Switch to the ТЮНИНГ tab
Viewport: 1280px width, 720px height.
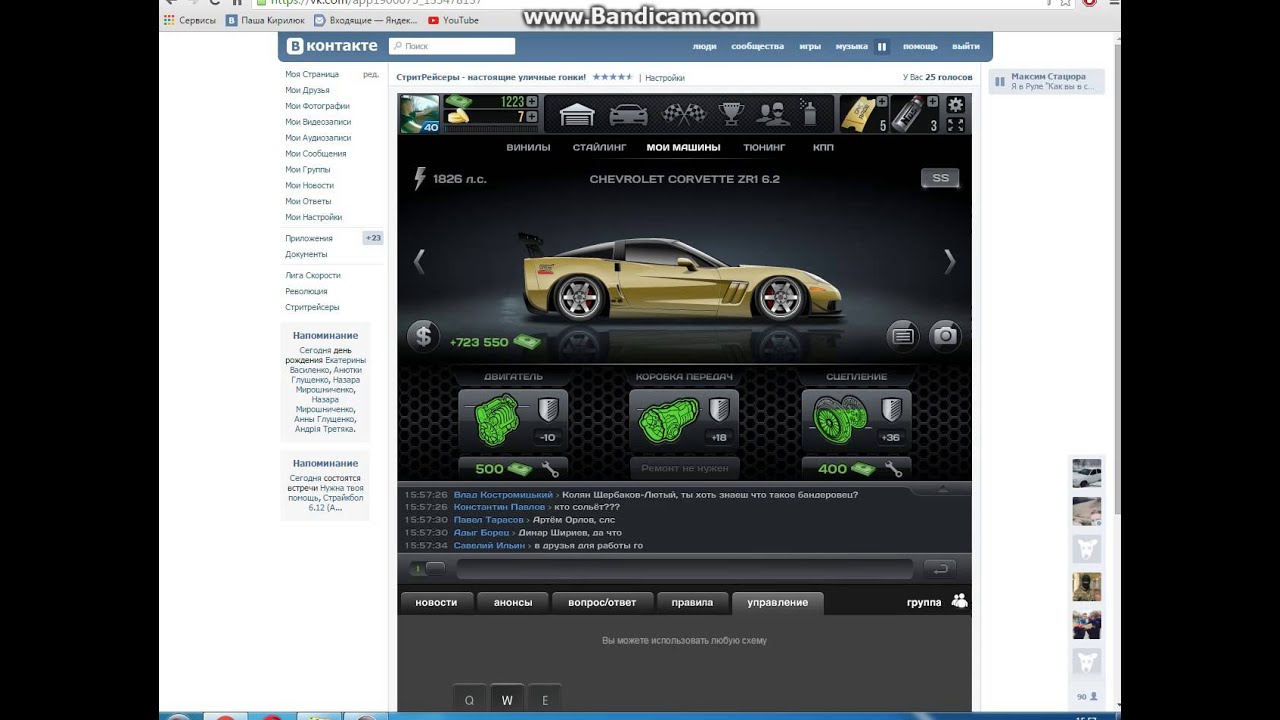click(764, 147)
